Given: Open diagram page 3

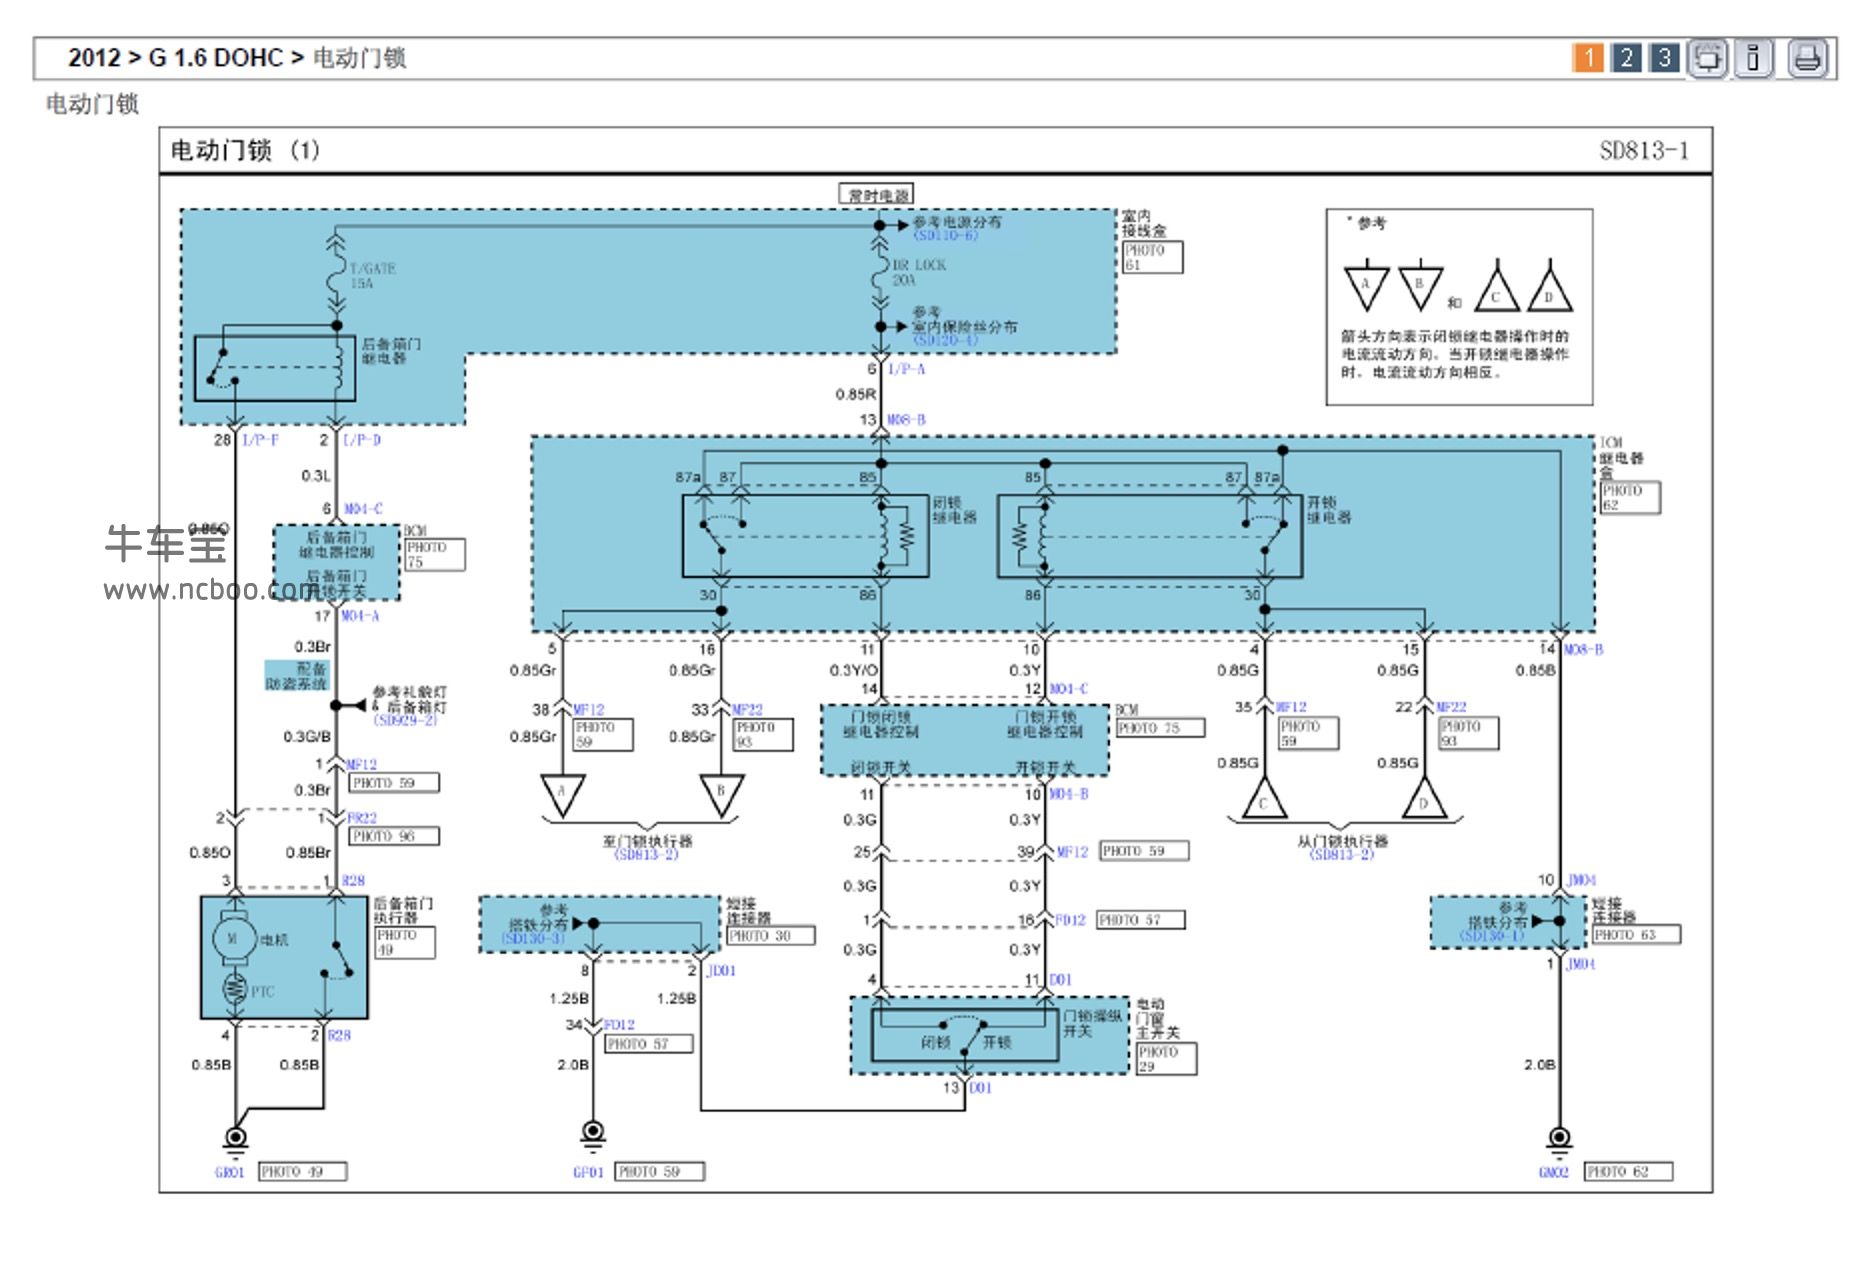Looking at the screenshot, I should [1665, 58].
